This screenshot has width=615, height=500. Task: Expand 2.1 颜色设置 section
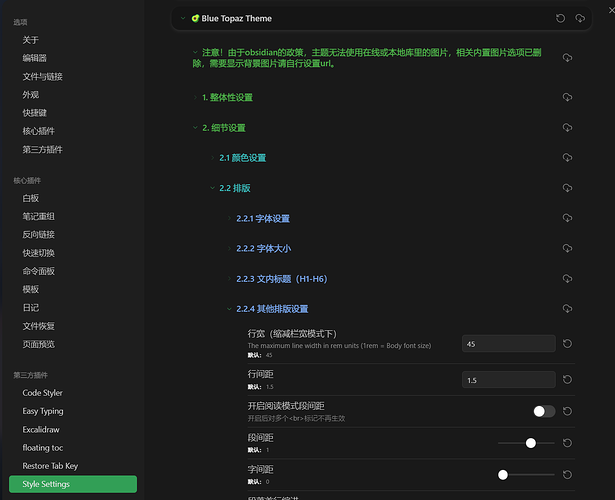[212, 158]
